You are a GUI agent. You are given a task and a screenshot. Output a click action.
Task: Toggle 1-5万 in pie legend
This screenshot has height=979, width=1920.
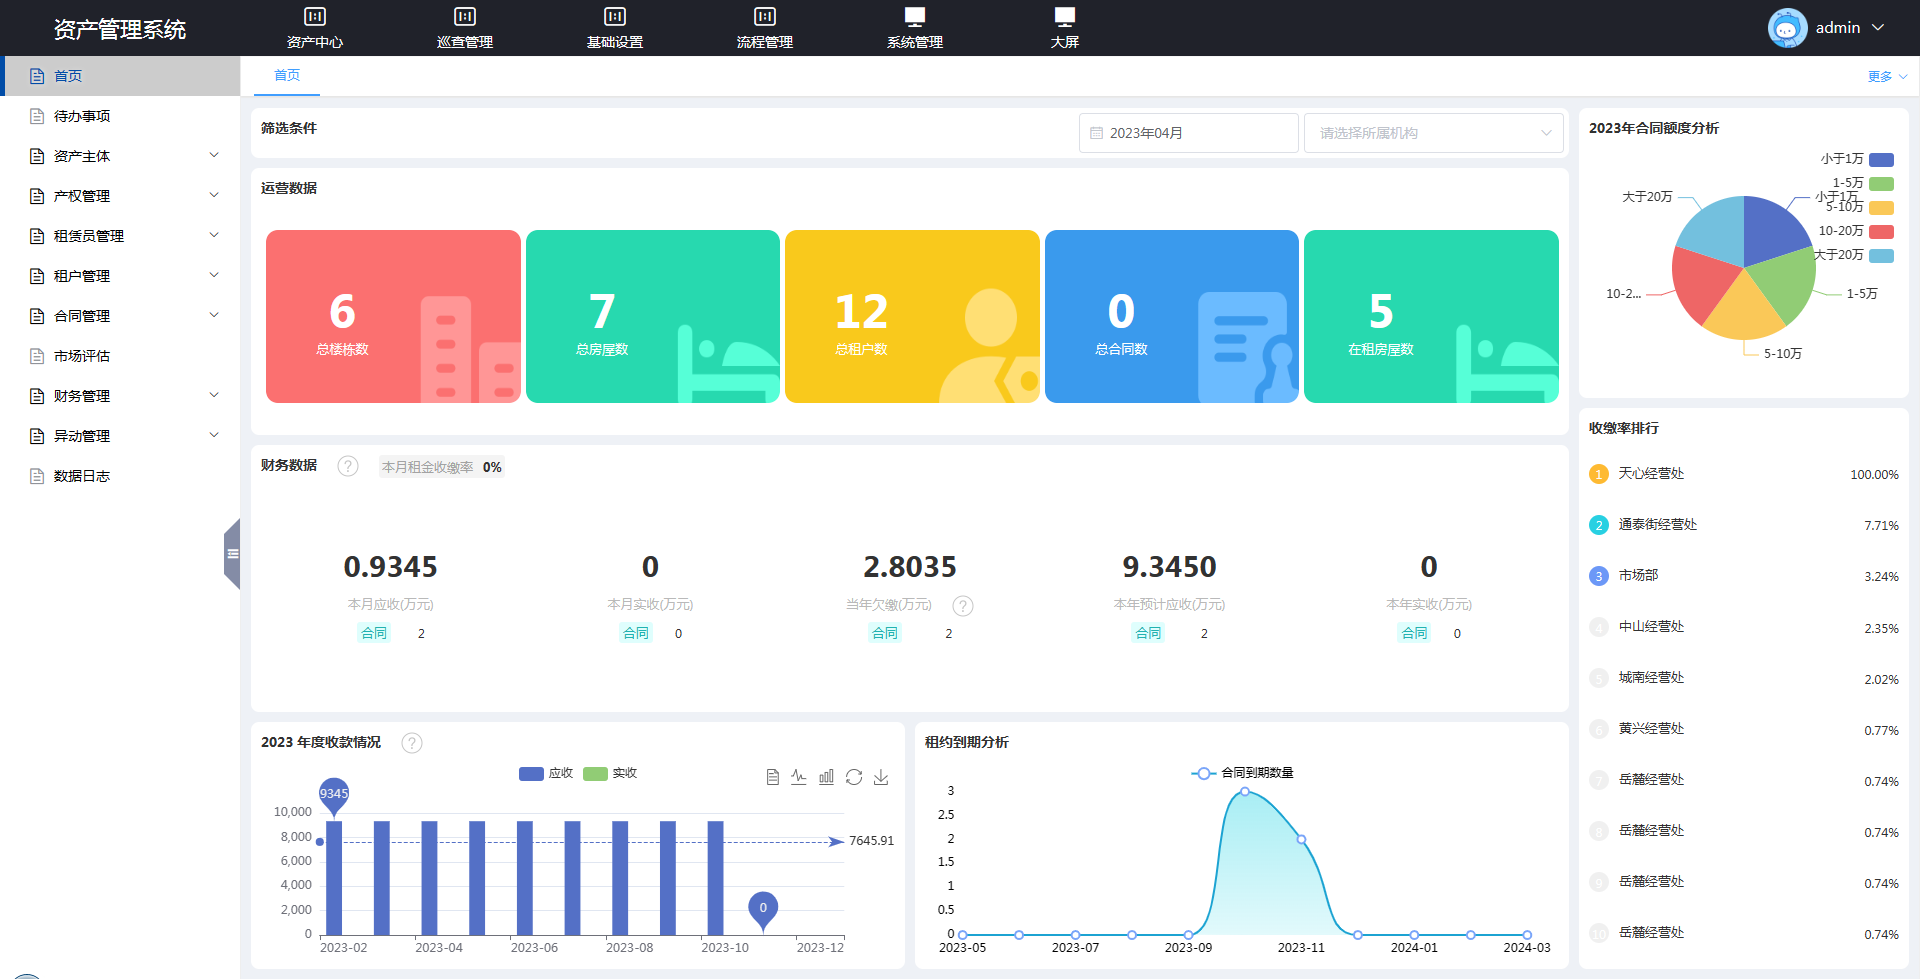pos(1863,183)
